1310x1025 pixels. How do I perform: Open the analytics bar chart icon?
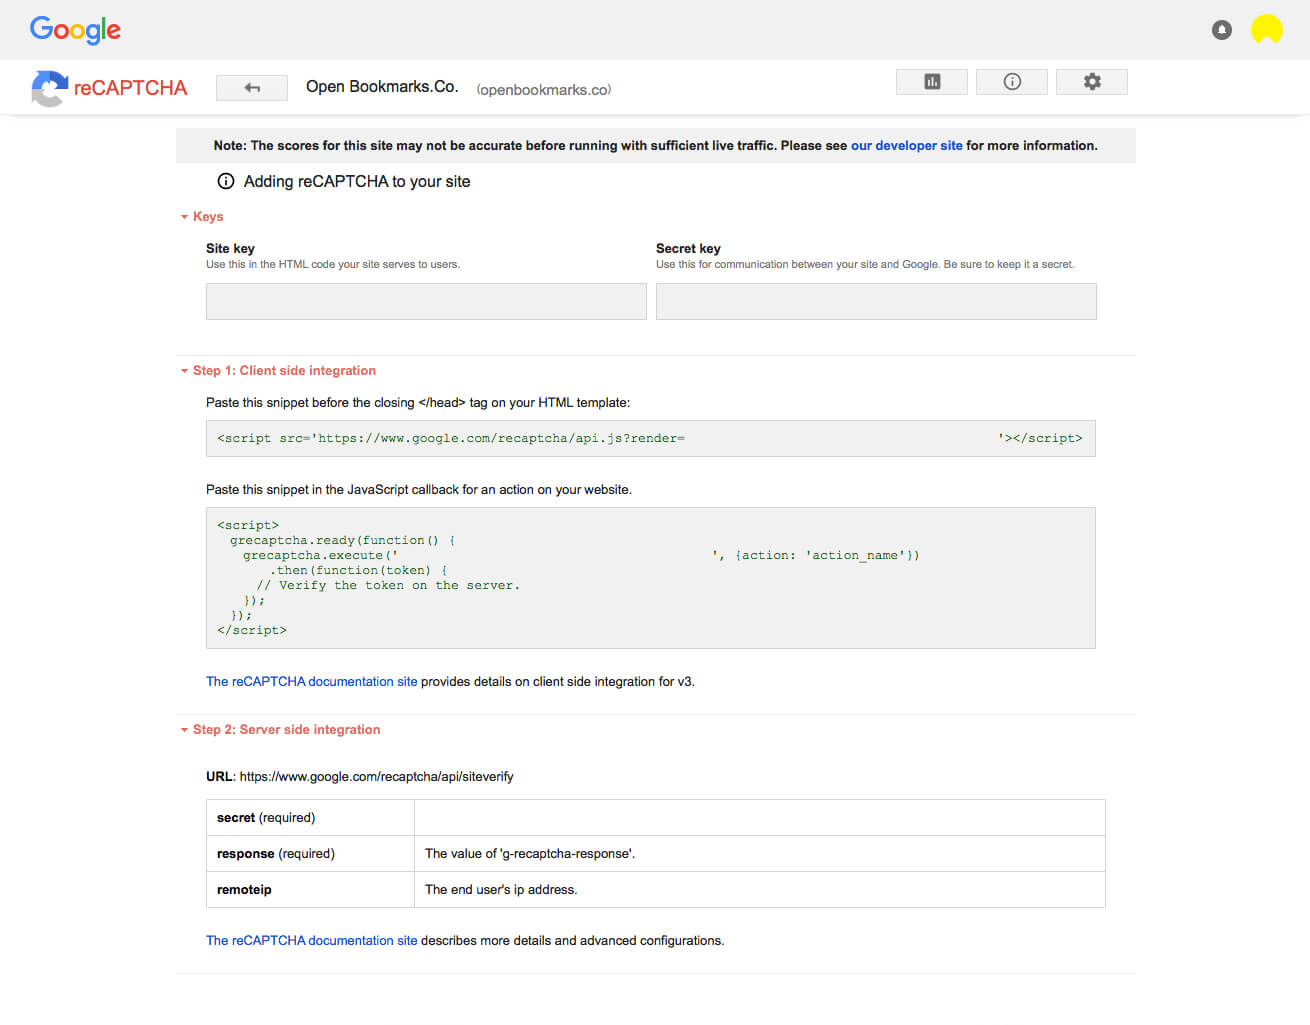point(932,82)
